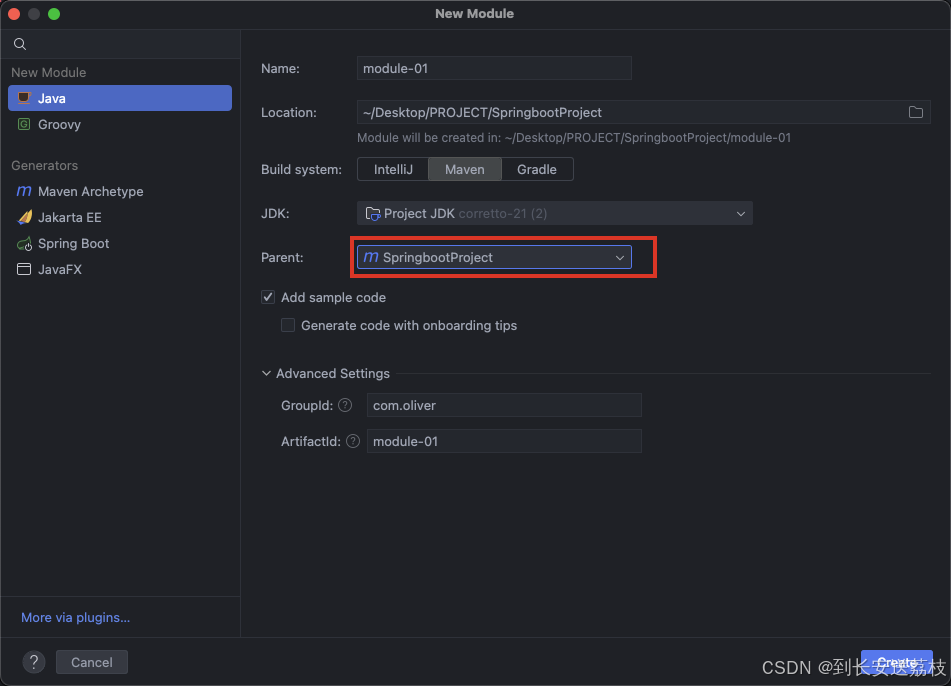Click the Java cup icon
The height and width of the screenshot is (686, 951).
(x=24, y=98)
